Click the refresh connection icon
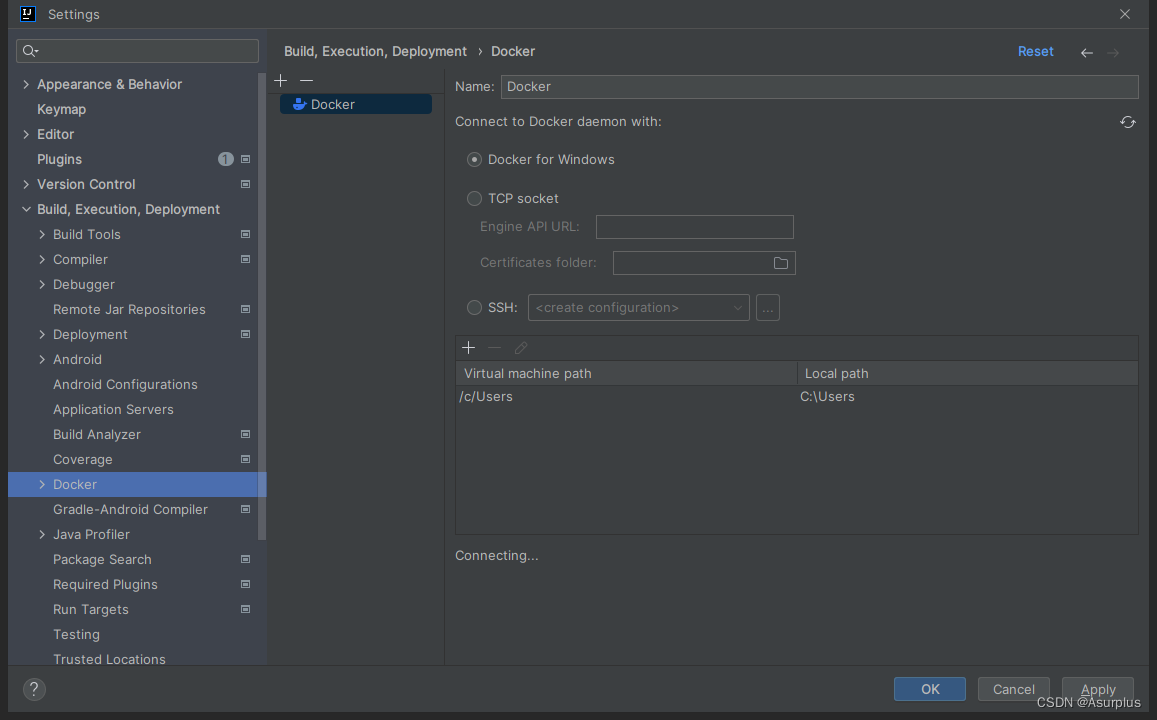The image size is (1157, 720). click(1127, 122)
